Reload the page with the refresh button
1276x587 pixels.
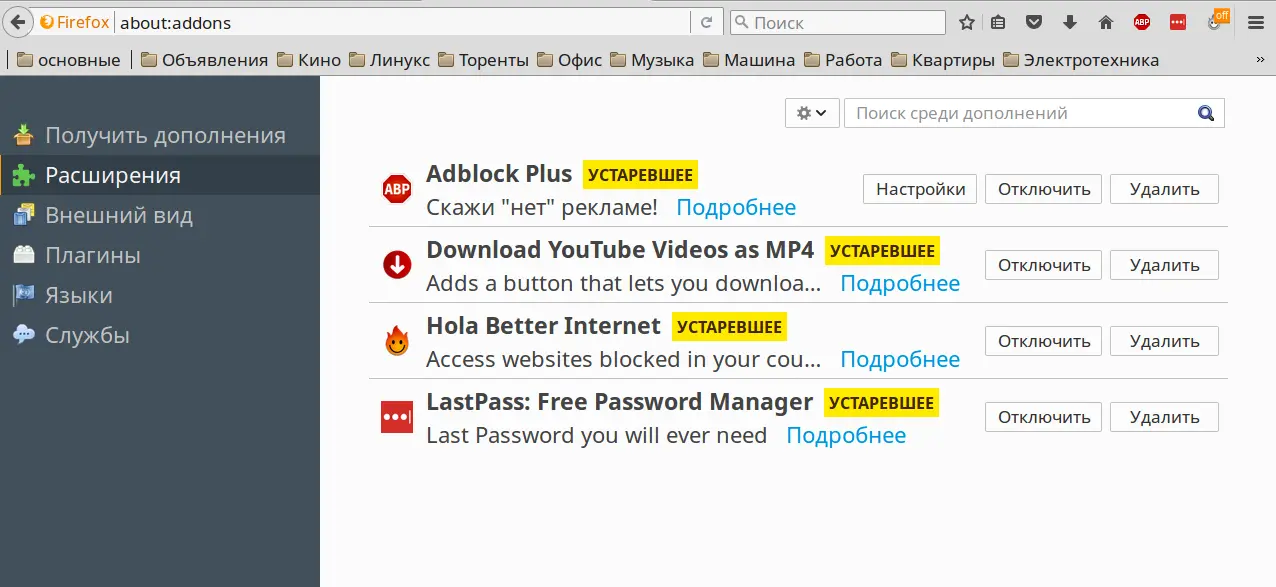tap(706, 22)
